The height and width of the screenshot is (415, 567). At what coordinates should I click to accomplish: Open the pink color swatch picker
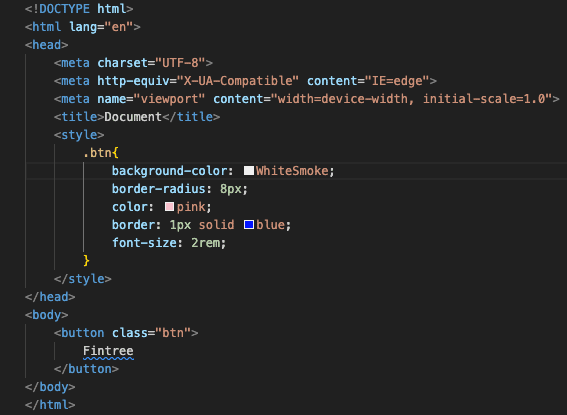[x=169, y=207]
